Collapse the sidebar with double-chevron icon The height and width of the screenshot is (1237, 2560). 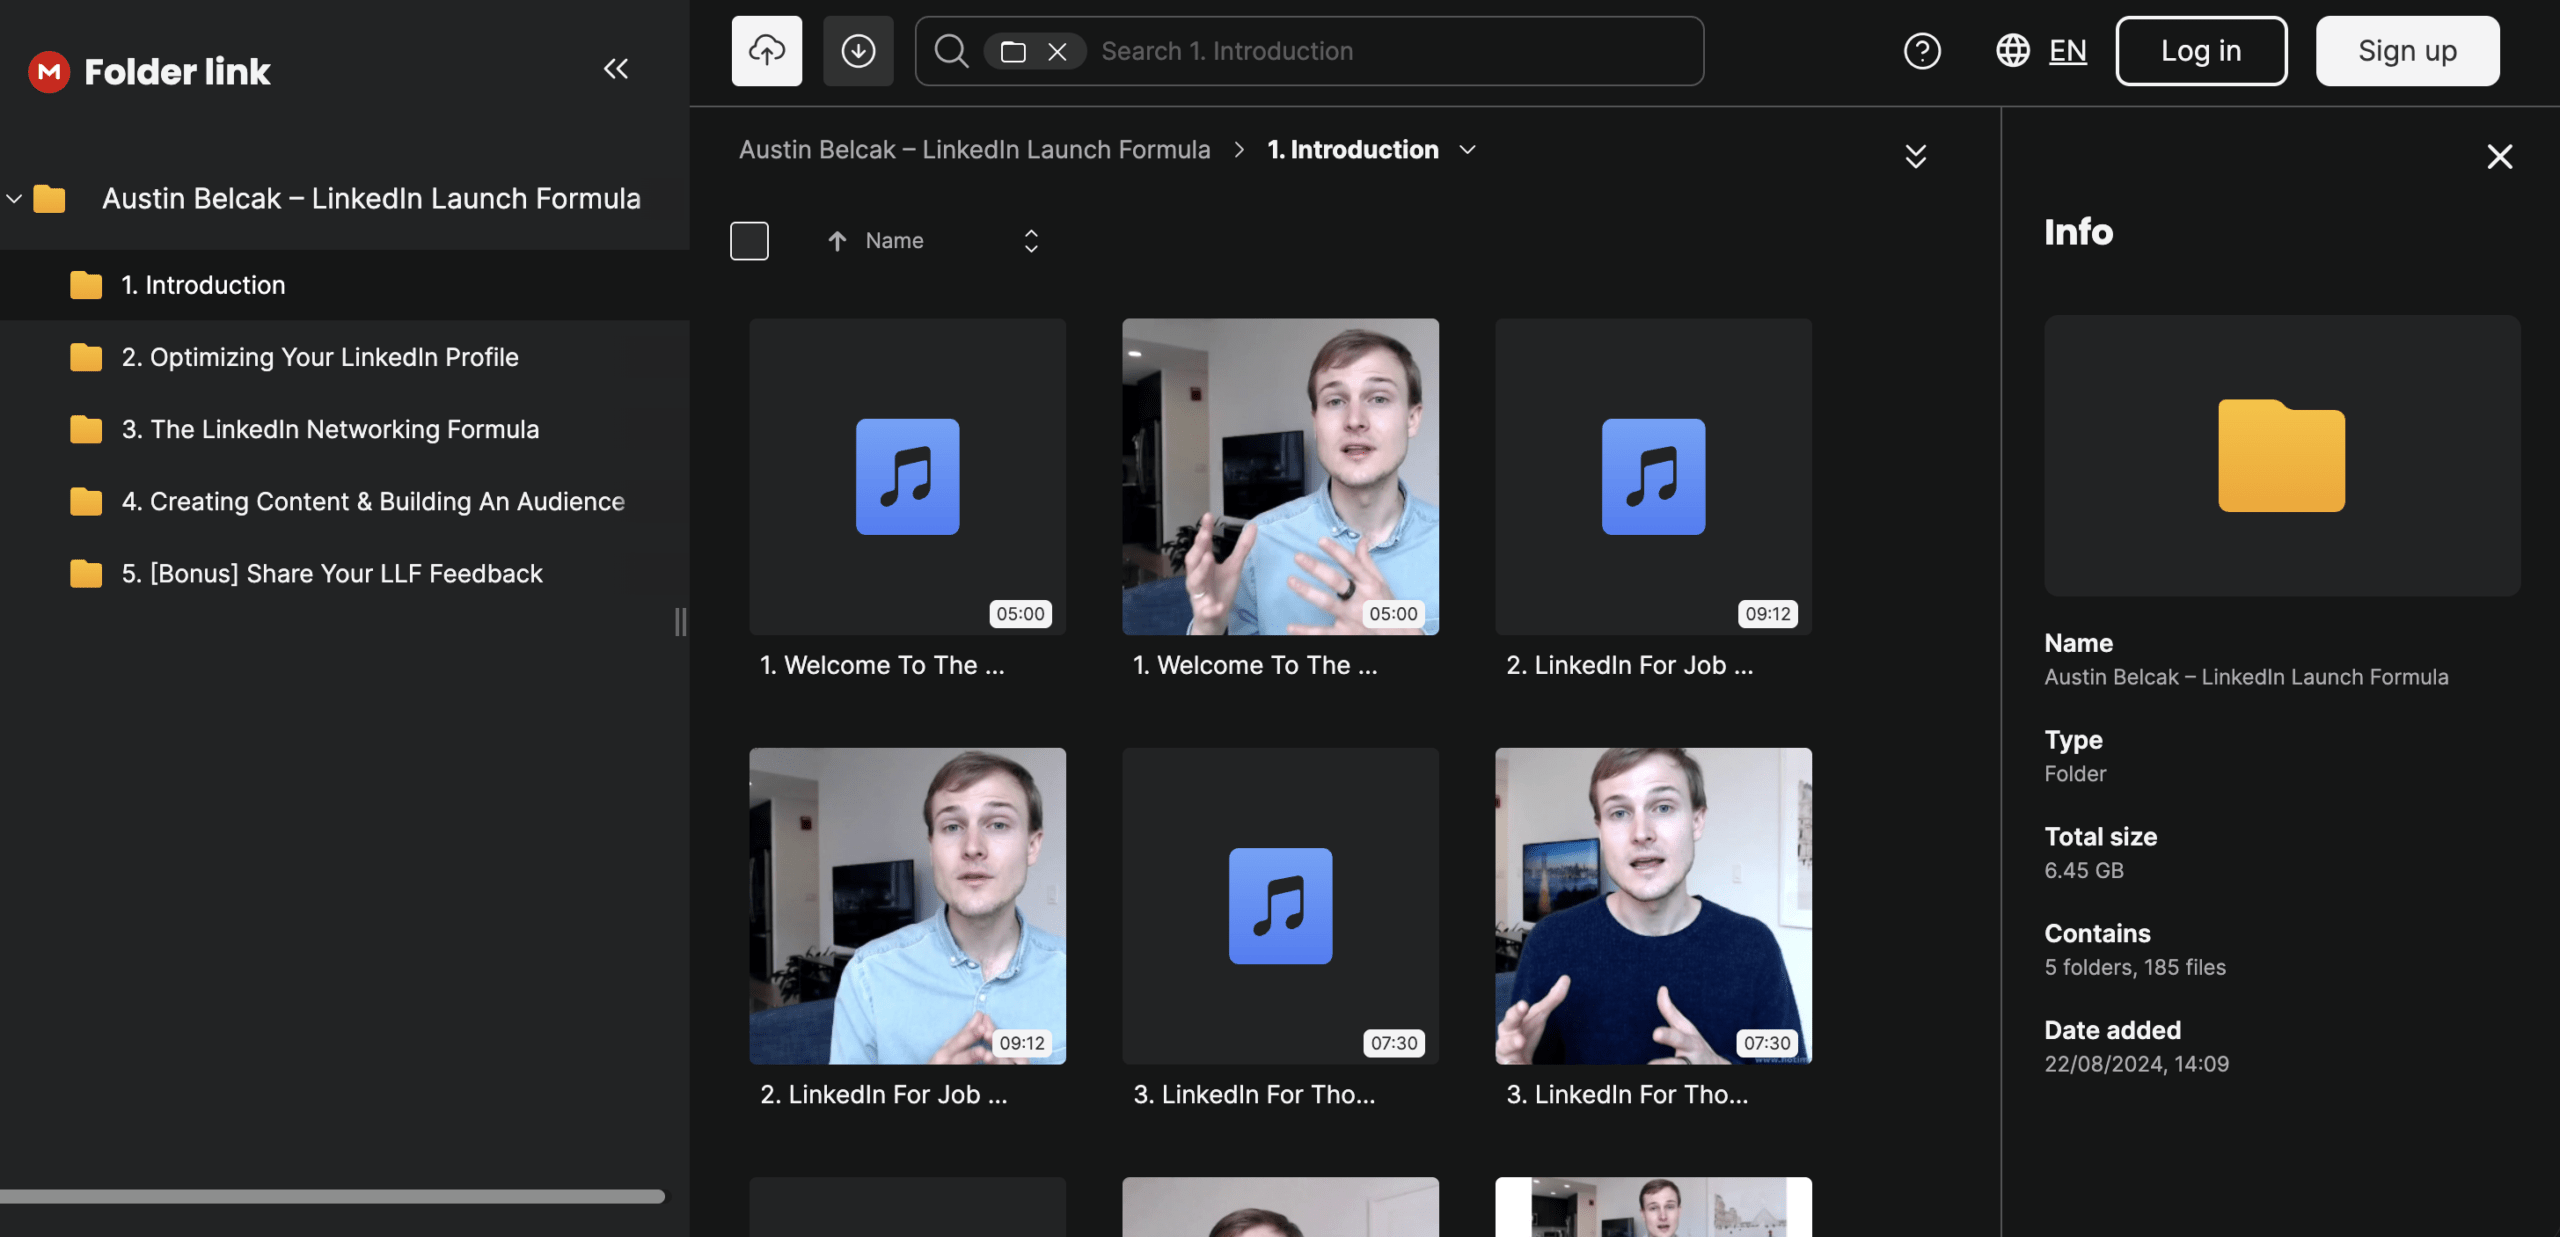tap(615, 69)
